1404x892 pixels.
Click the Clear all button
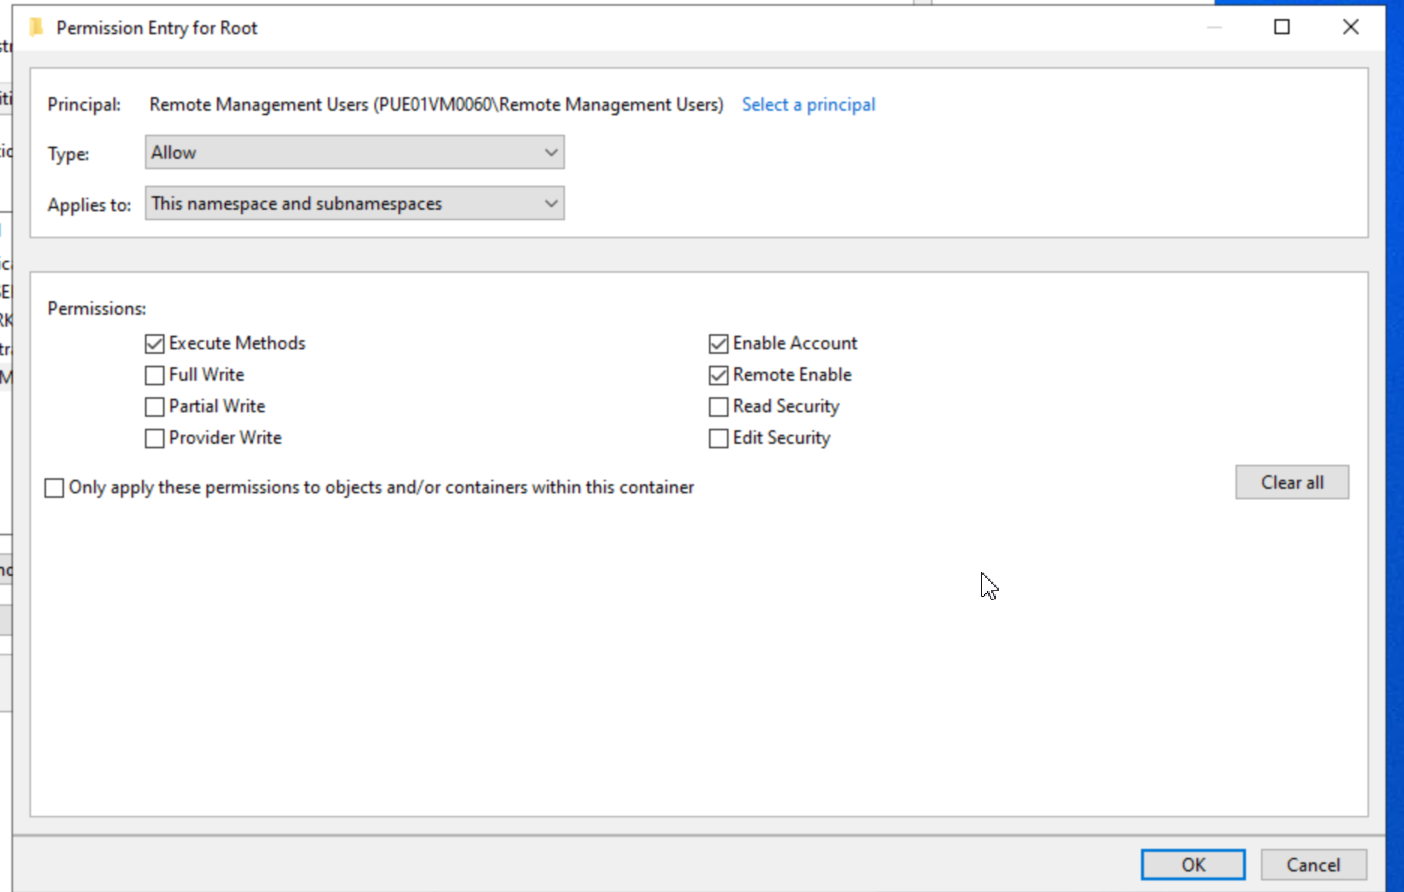1292,482
